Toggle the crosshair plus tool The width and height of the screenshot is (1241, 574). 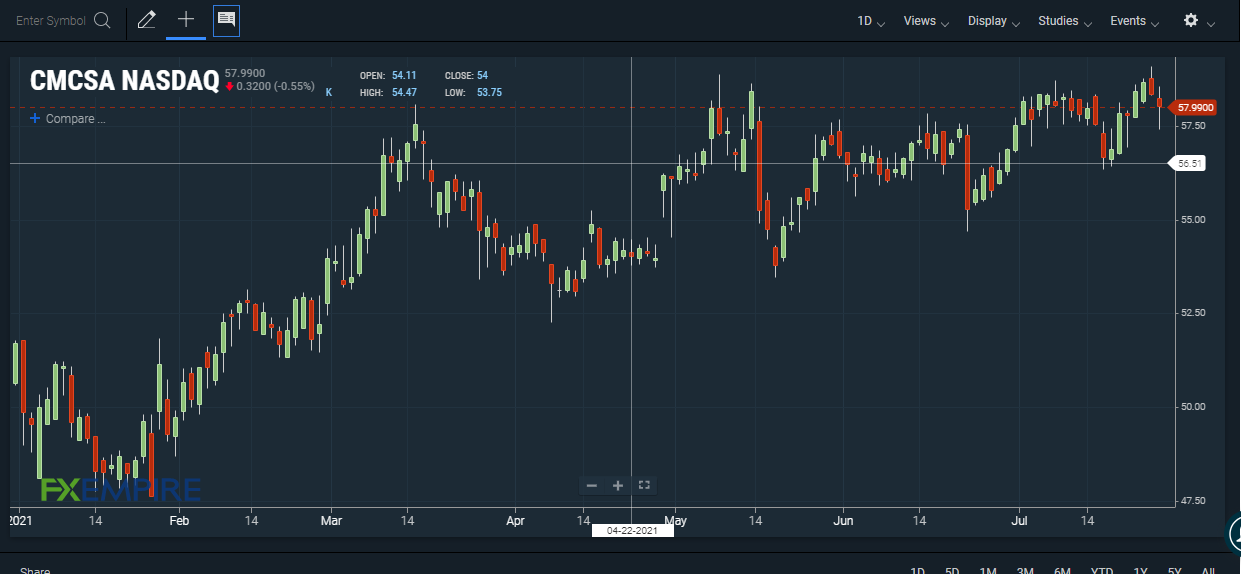tap(186, 19)
